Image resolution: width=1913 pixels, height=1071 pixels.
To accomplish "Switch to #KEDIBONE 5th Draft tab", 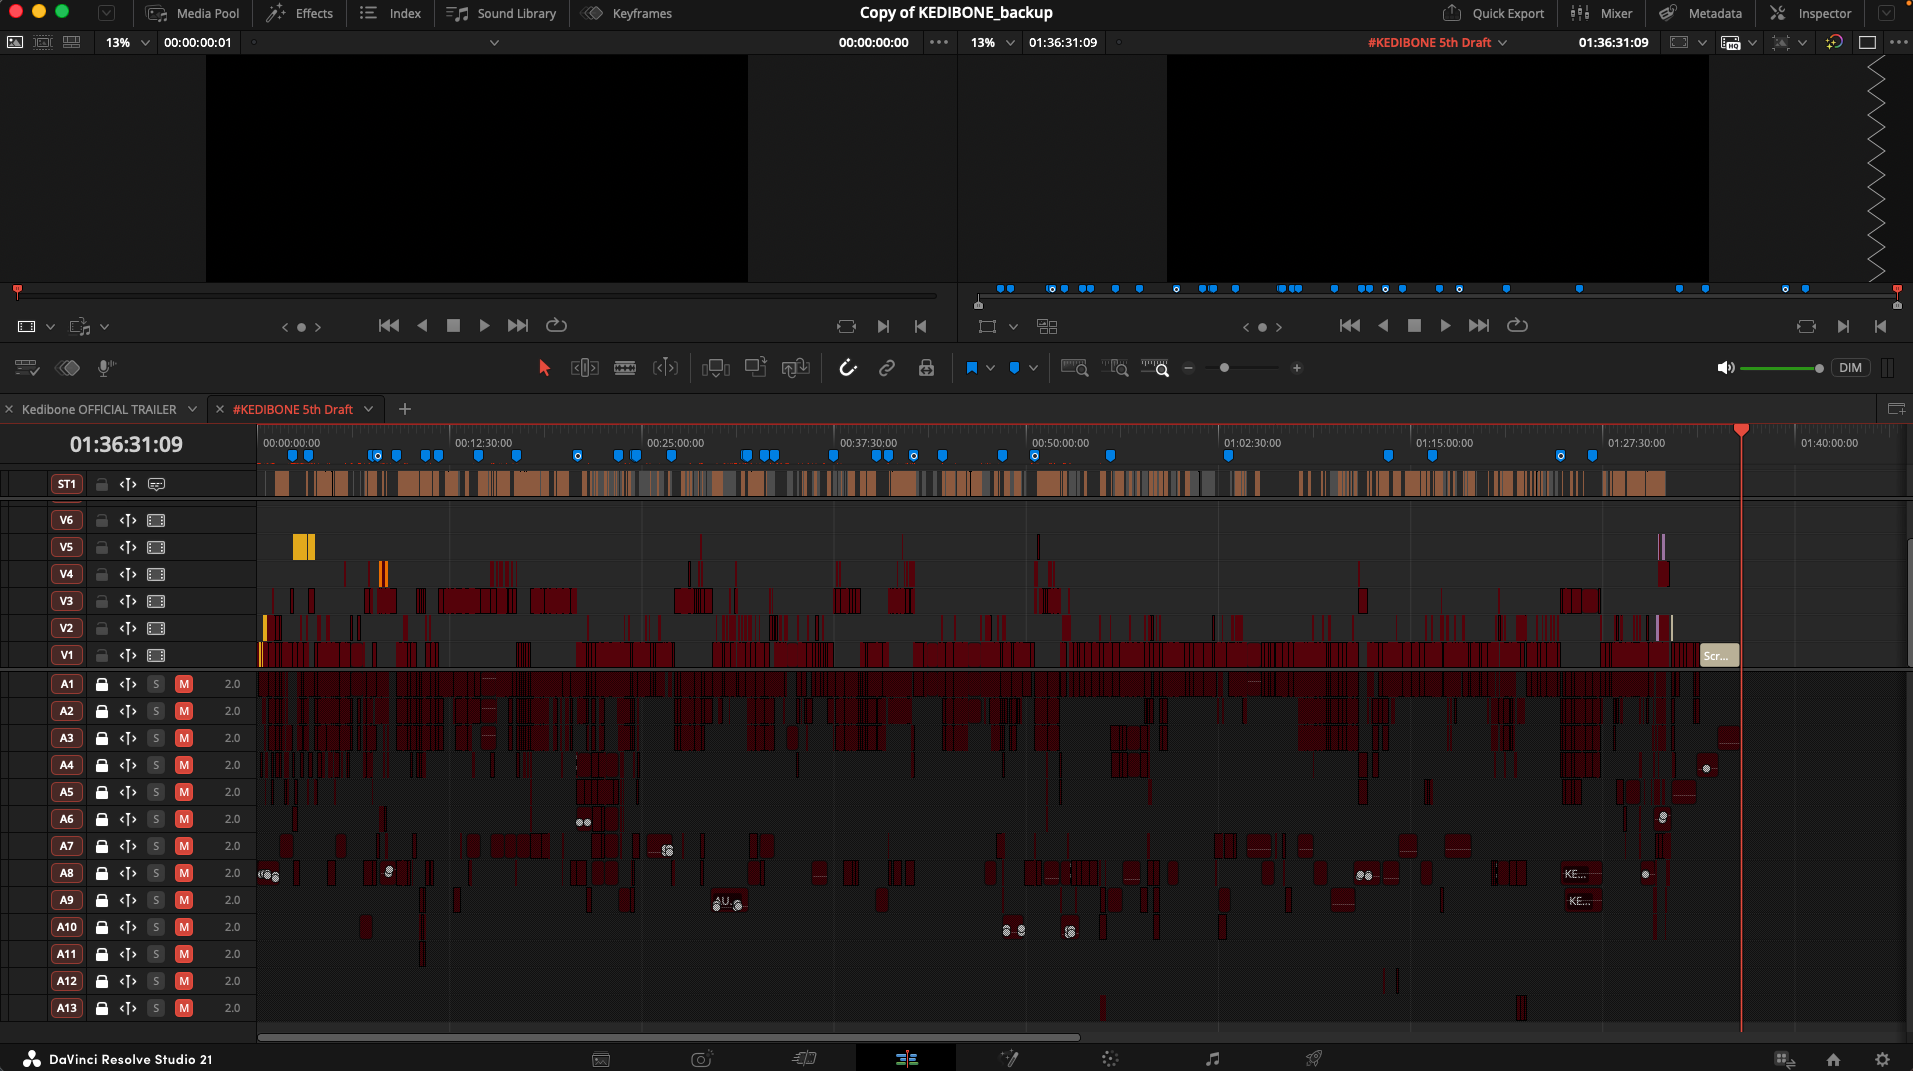I will [292, 409].
